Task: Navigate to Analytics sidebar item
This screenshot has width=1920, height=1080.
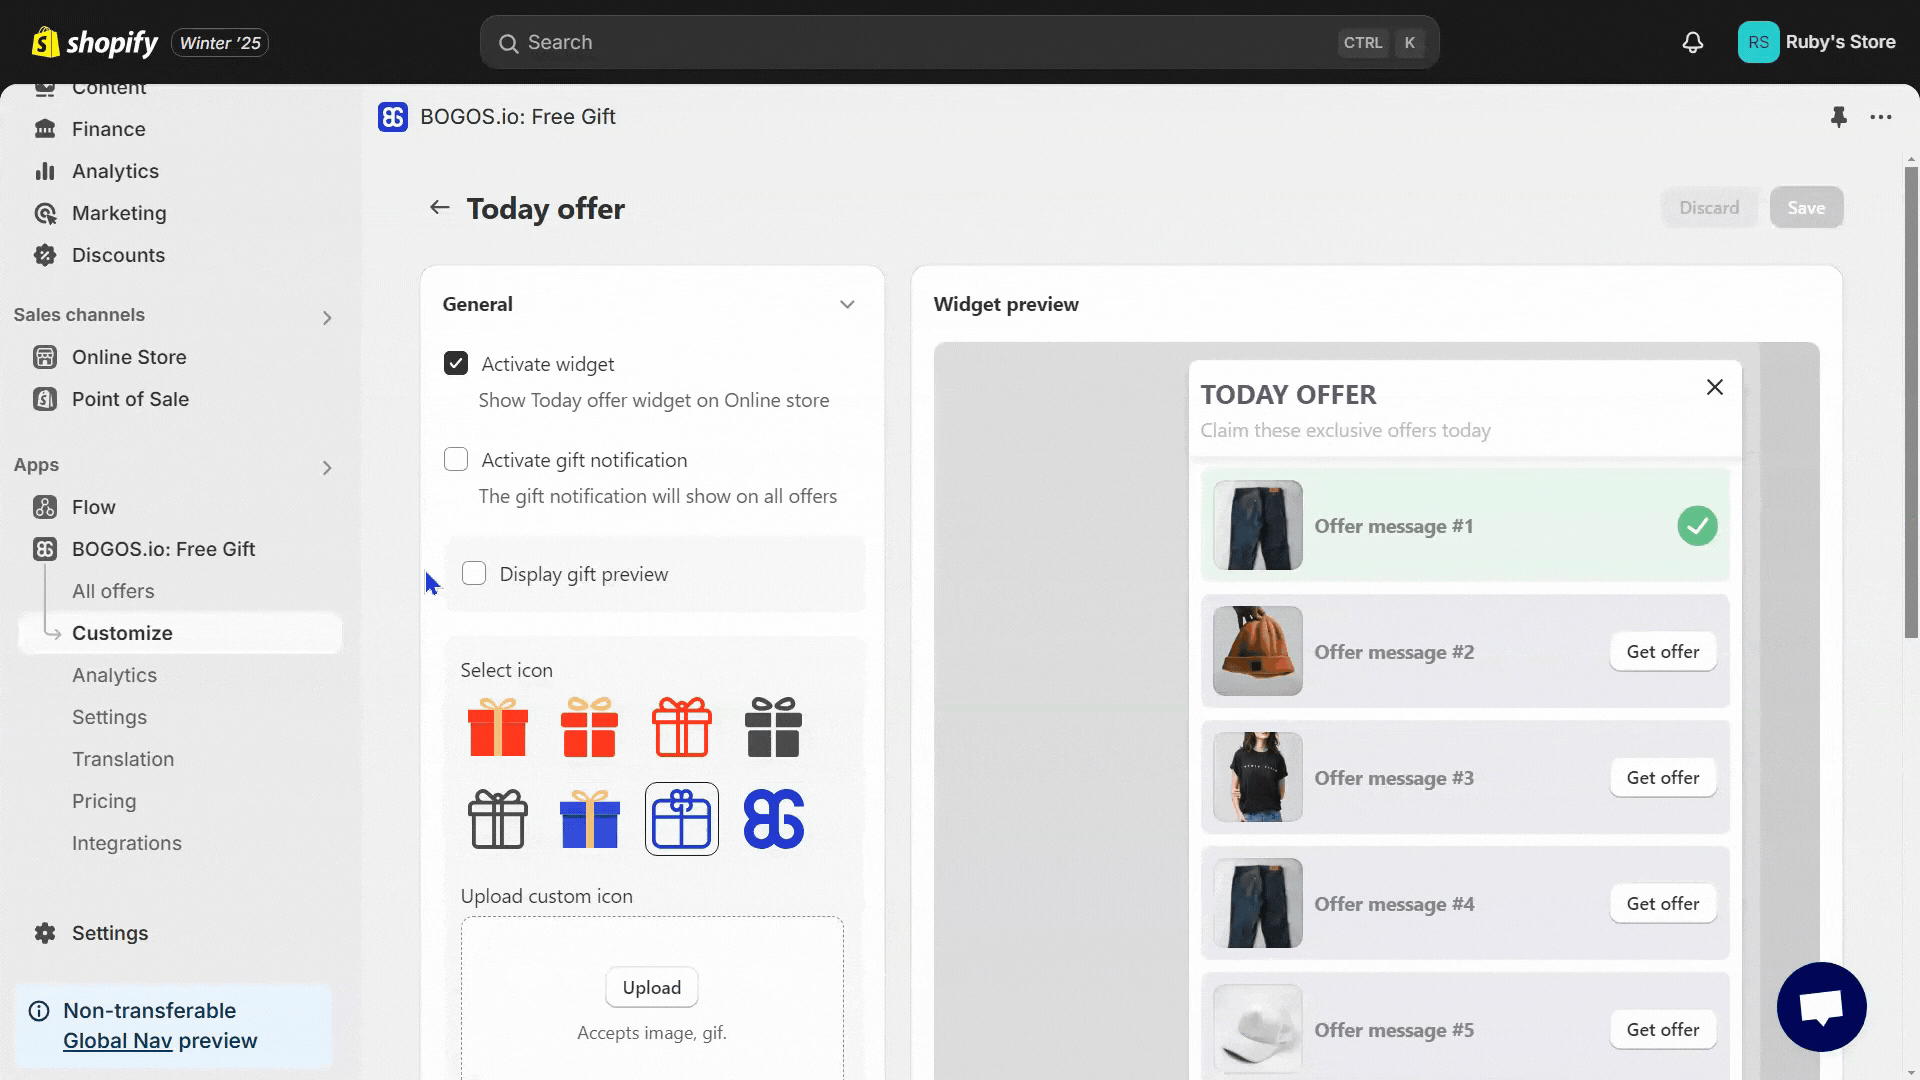Action: pyautogui.click(x=115, y=674)
